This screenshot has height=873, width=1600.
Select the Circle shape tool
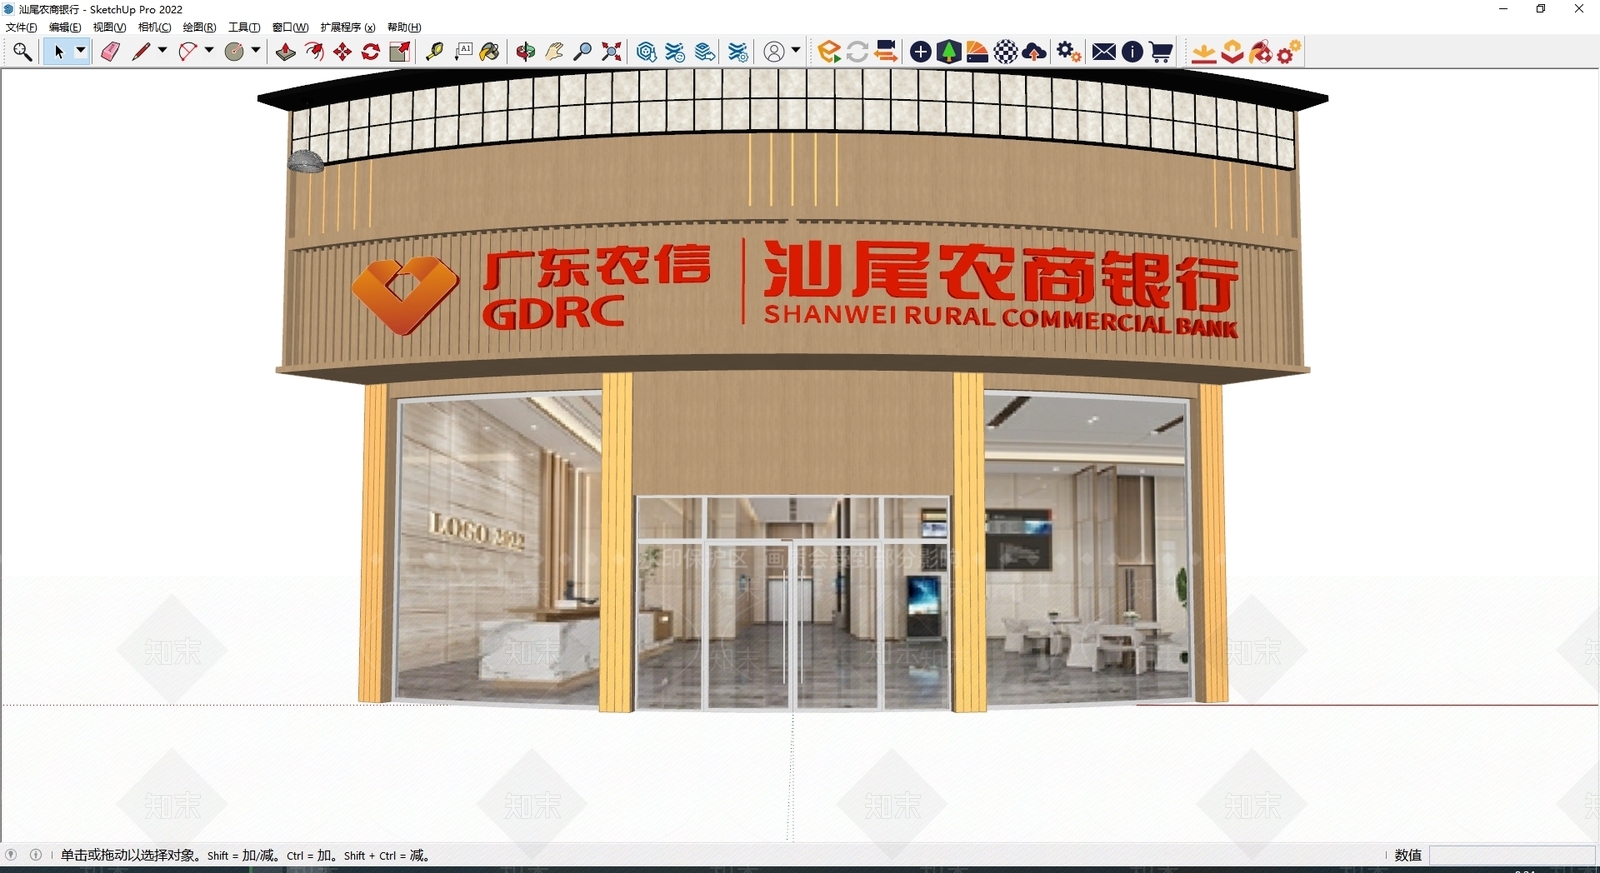[234, 52]
